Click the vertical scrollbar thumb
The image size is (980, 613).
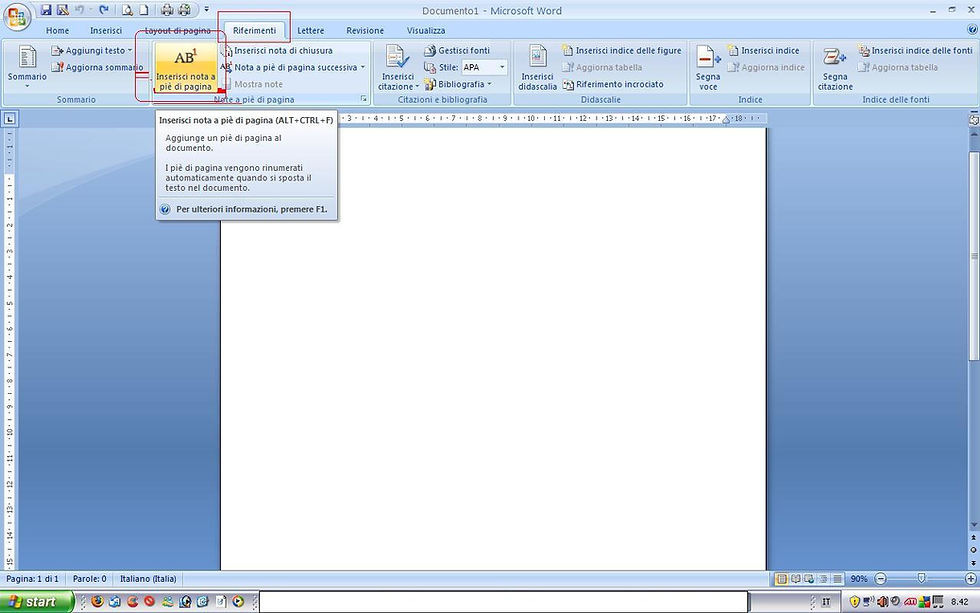click(974, 256)
